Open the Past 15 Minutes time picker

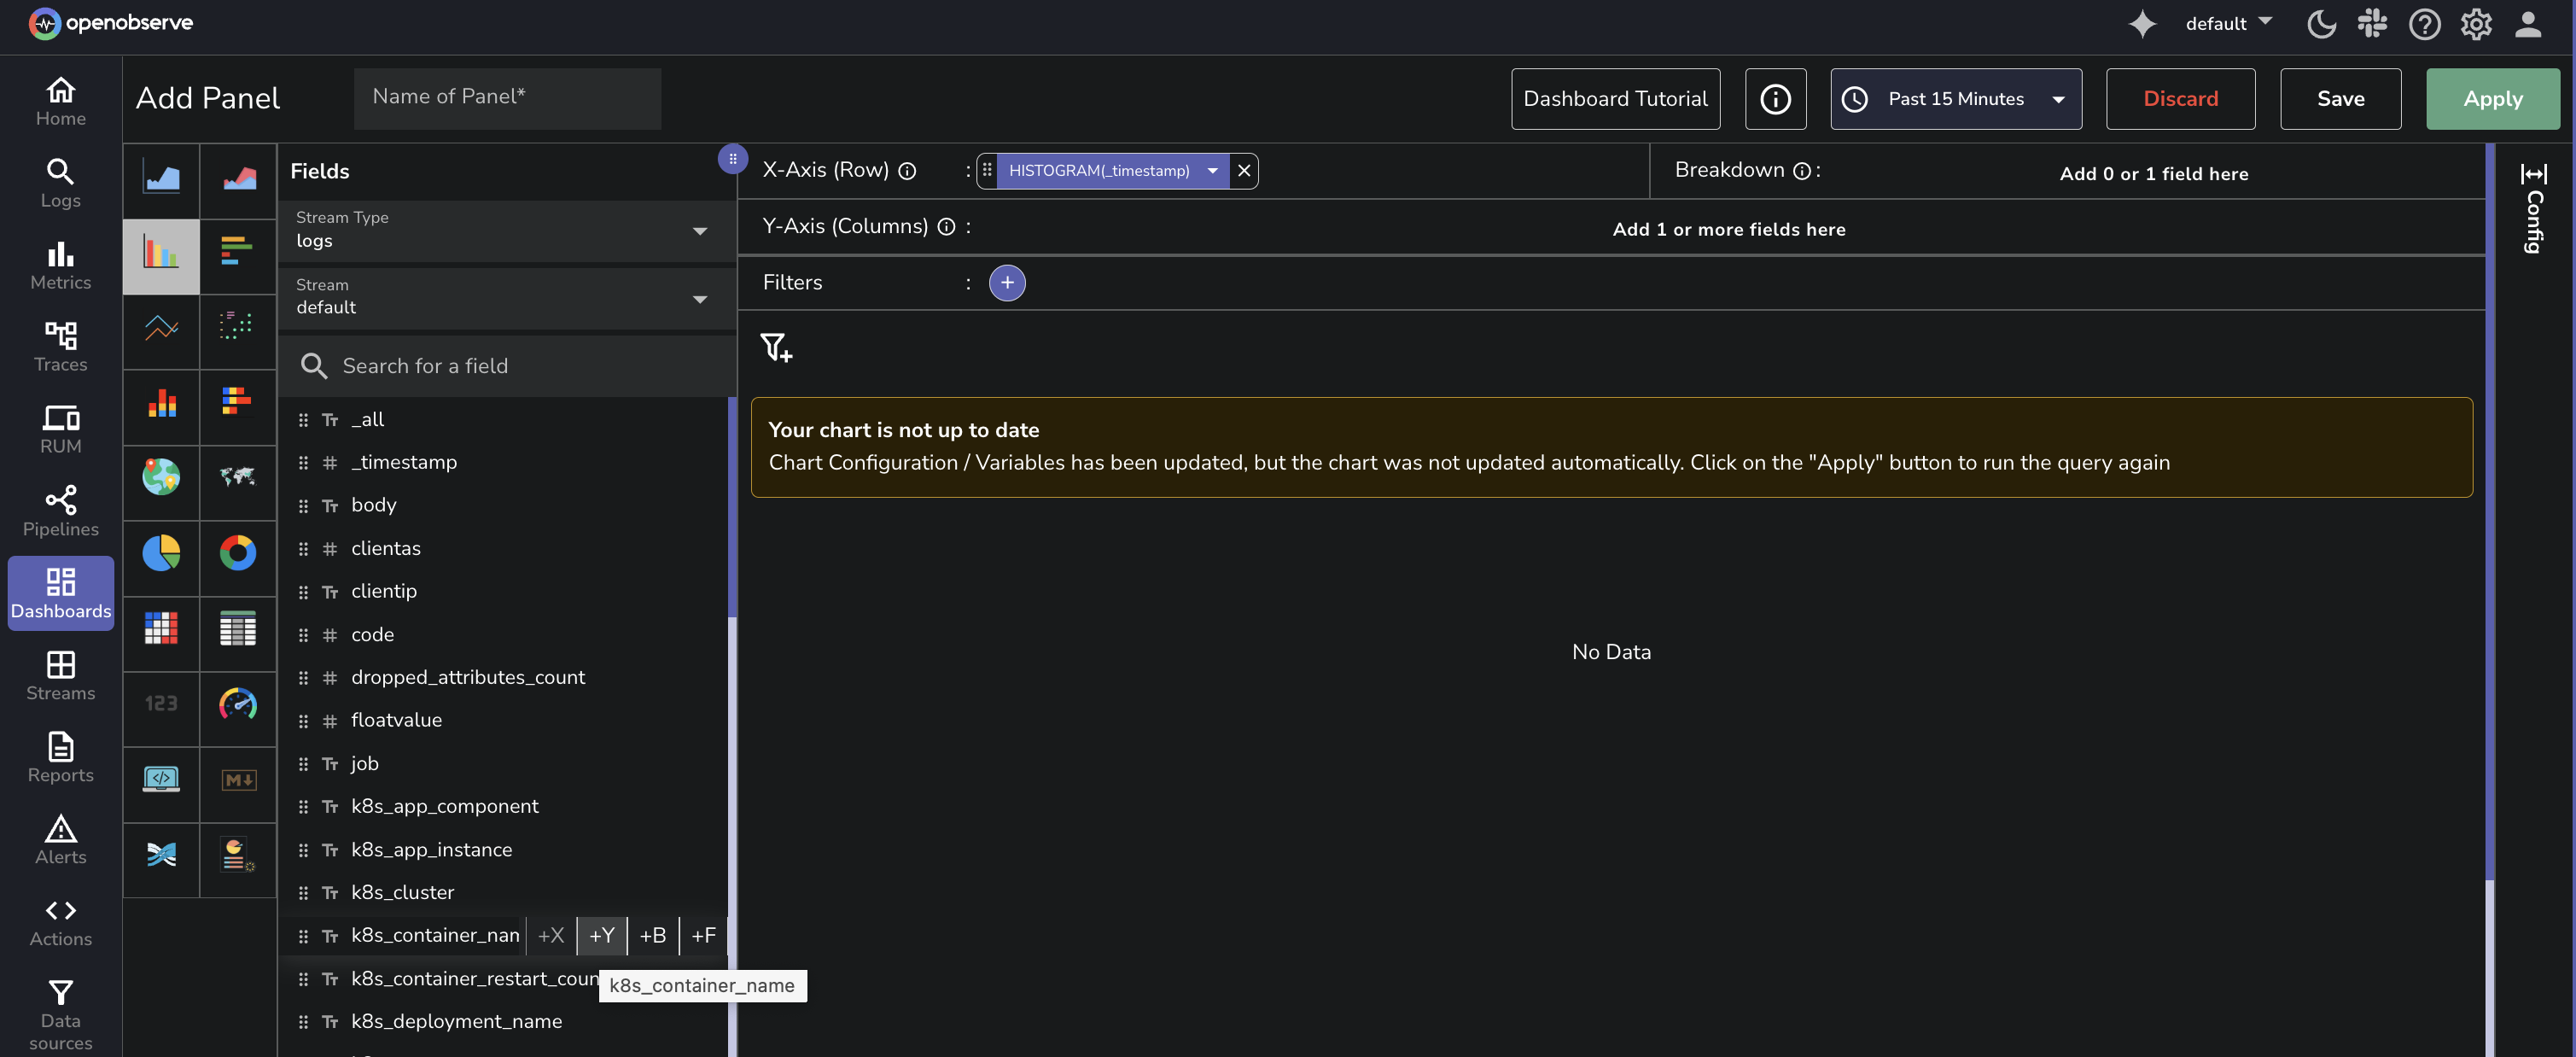pos(1955,99)
